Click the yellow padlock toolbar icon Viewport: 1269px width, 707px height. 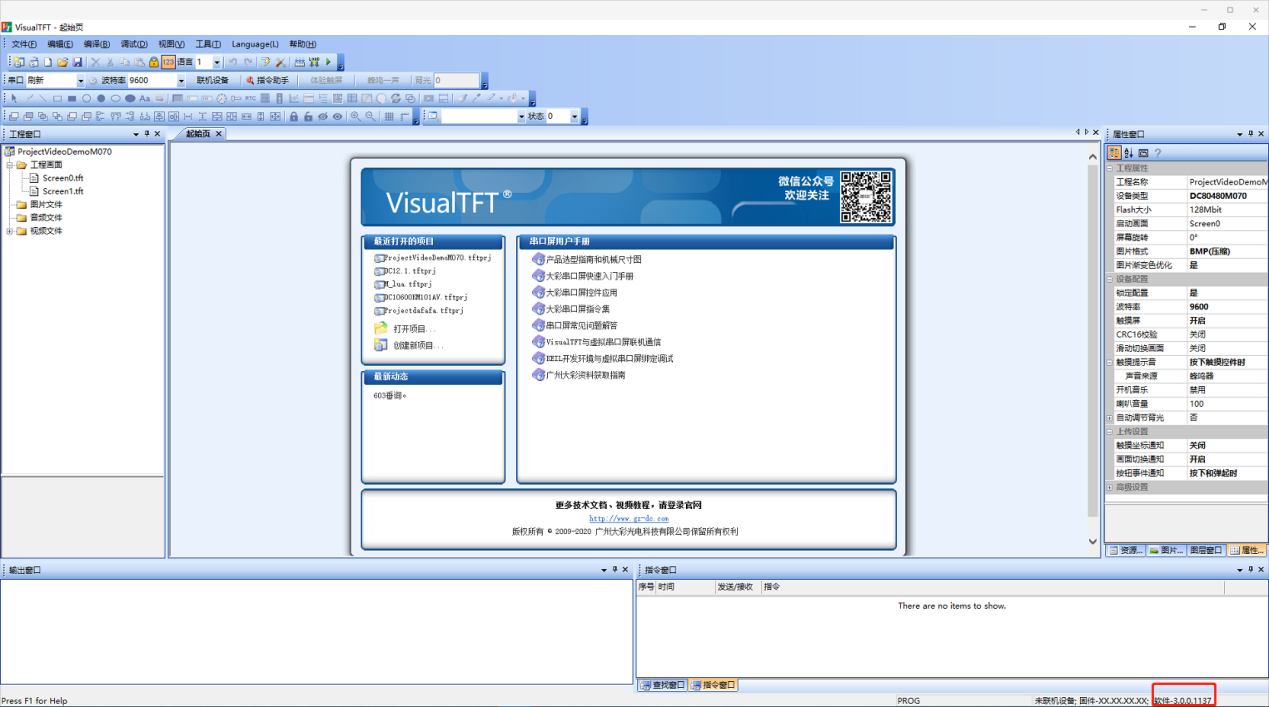point(153,62)
